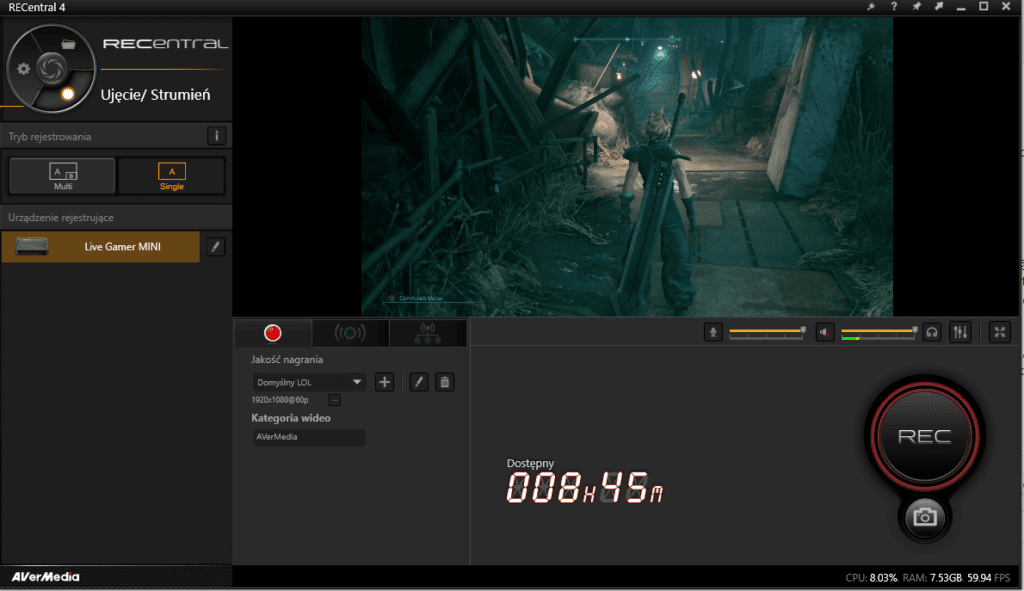Click the central swirl knob of the dial
Image resolution: width=1024 pixels, height=591 pixels.
tap(51, 68)
